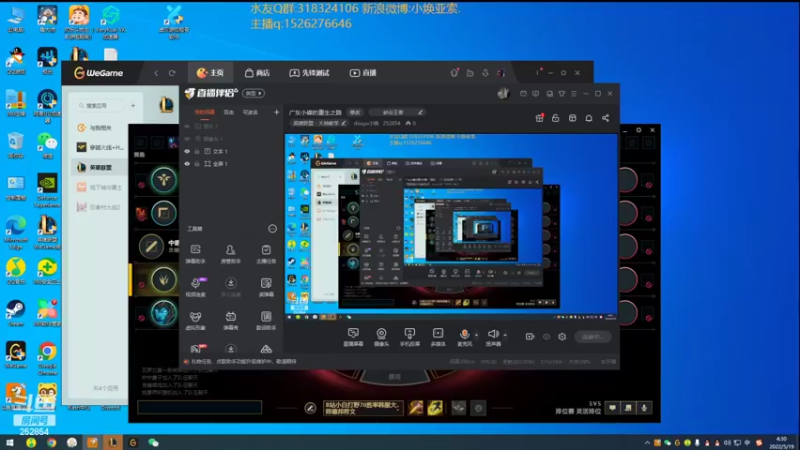Click the 修改 button beside stream title
The image size is (800, 450).
[355, 112]
